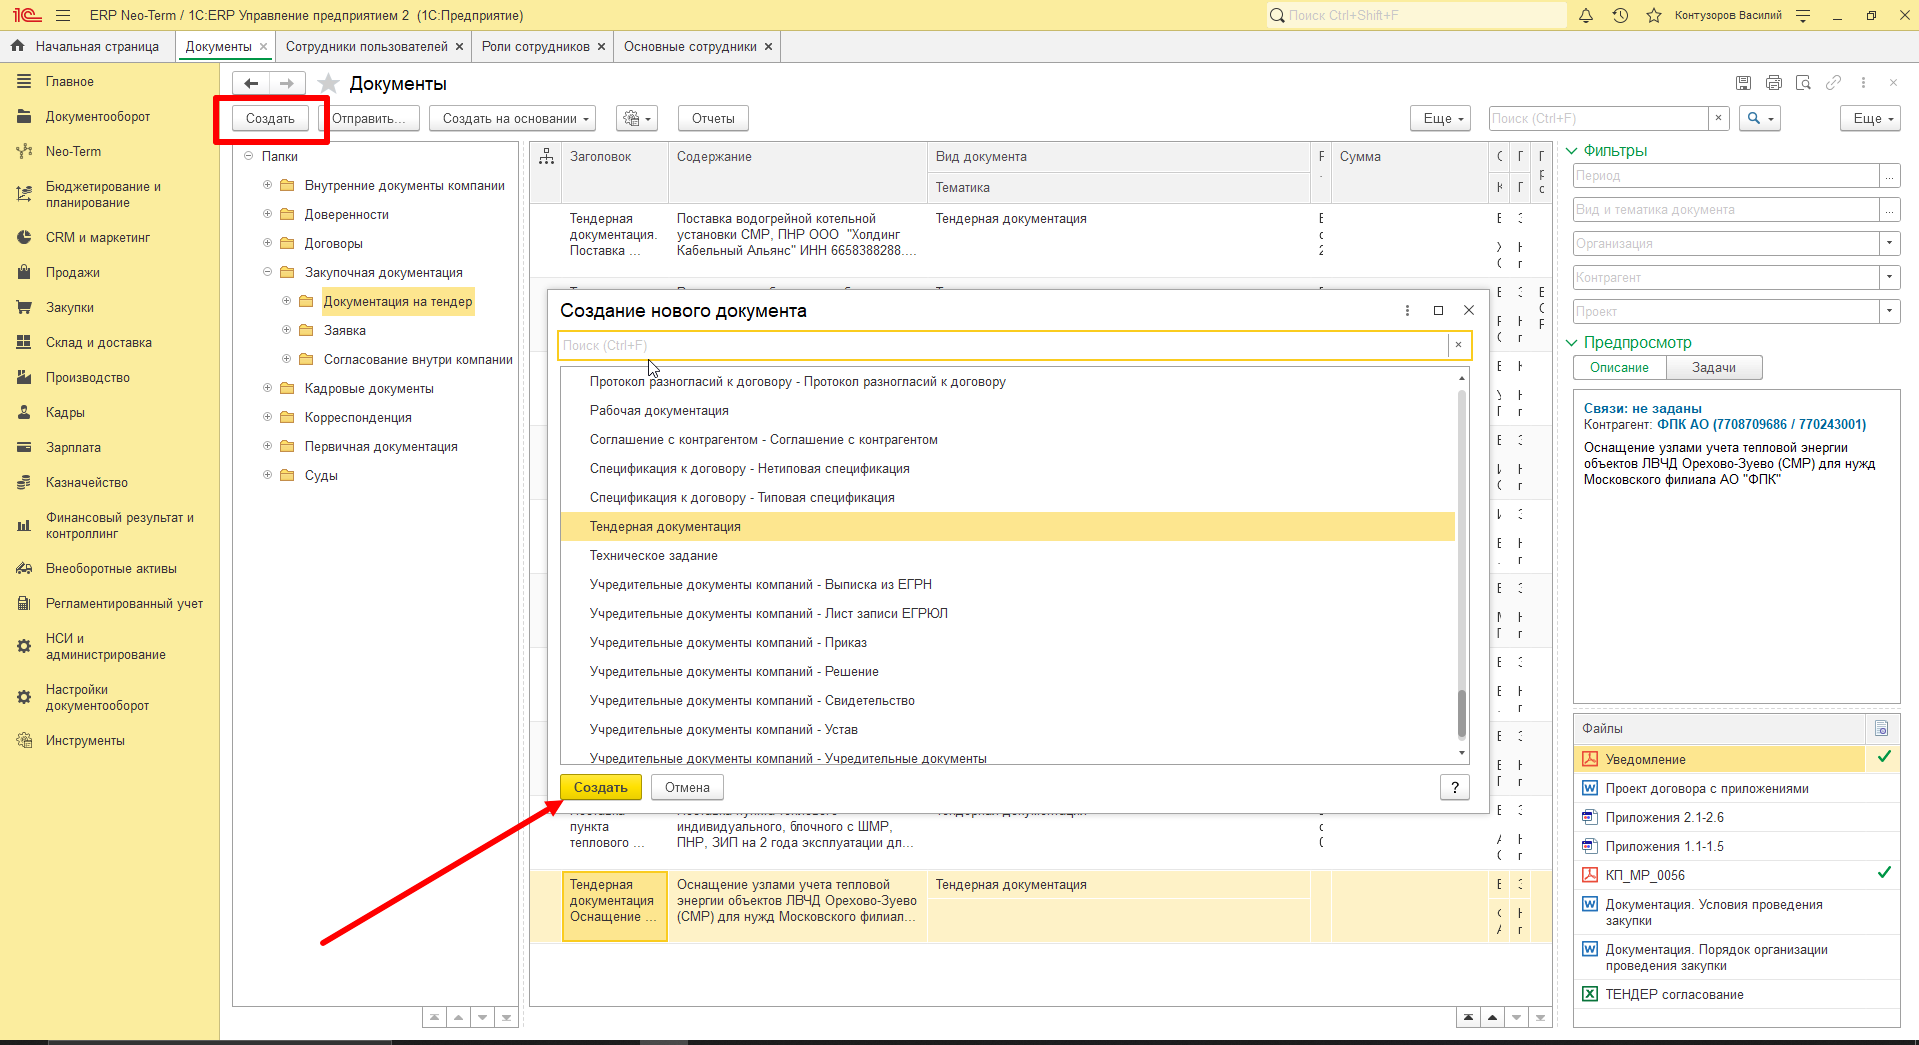Image resolution: width=1919 pixels, height=1045 pixels.
Task: Click the save icon at top right
Action: (1743, 83)
